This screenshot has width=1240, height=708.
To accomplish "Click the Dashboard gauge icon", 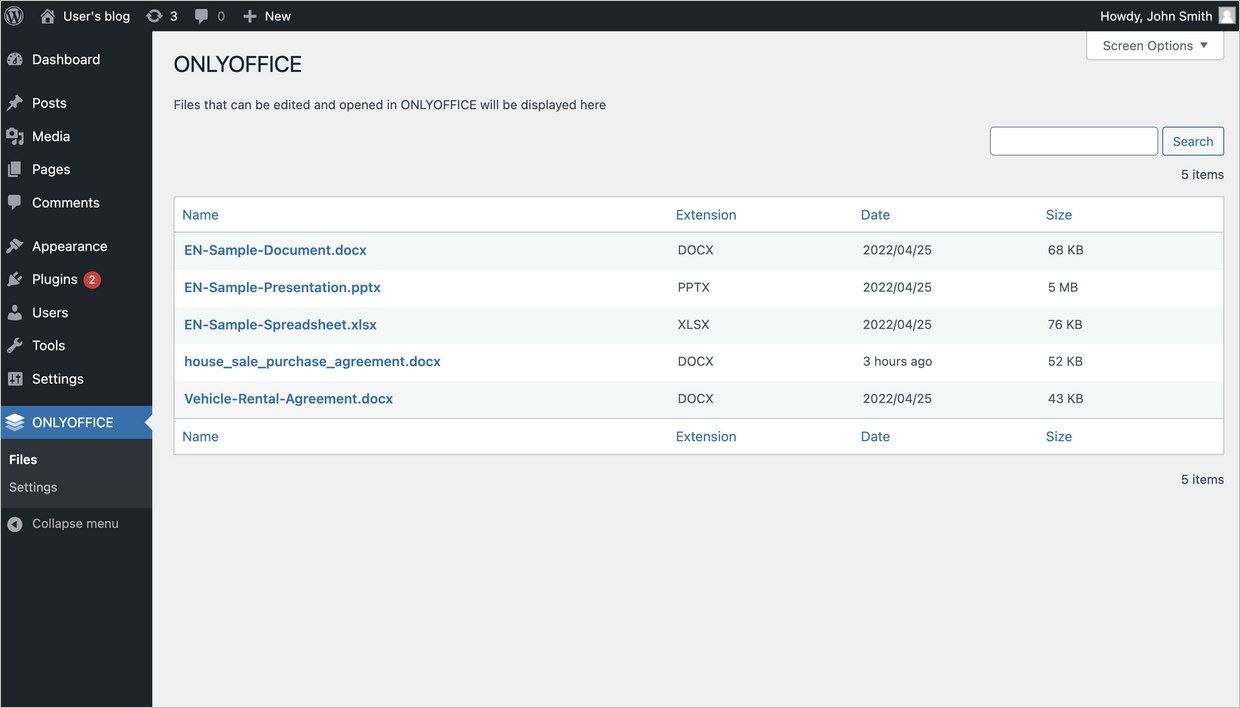I will 15,60.
